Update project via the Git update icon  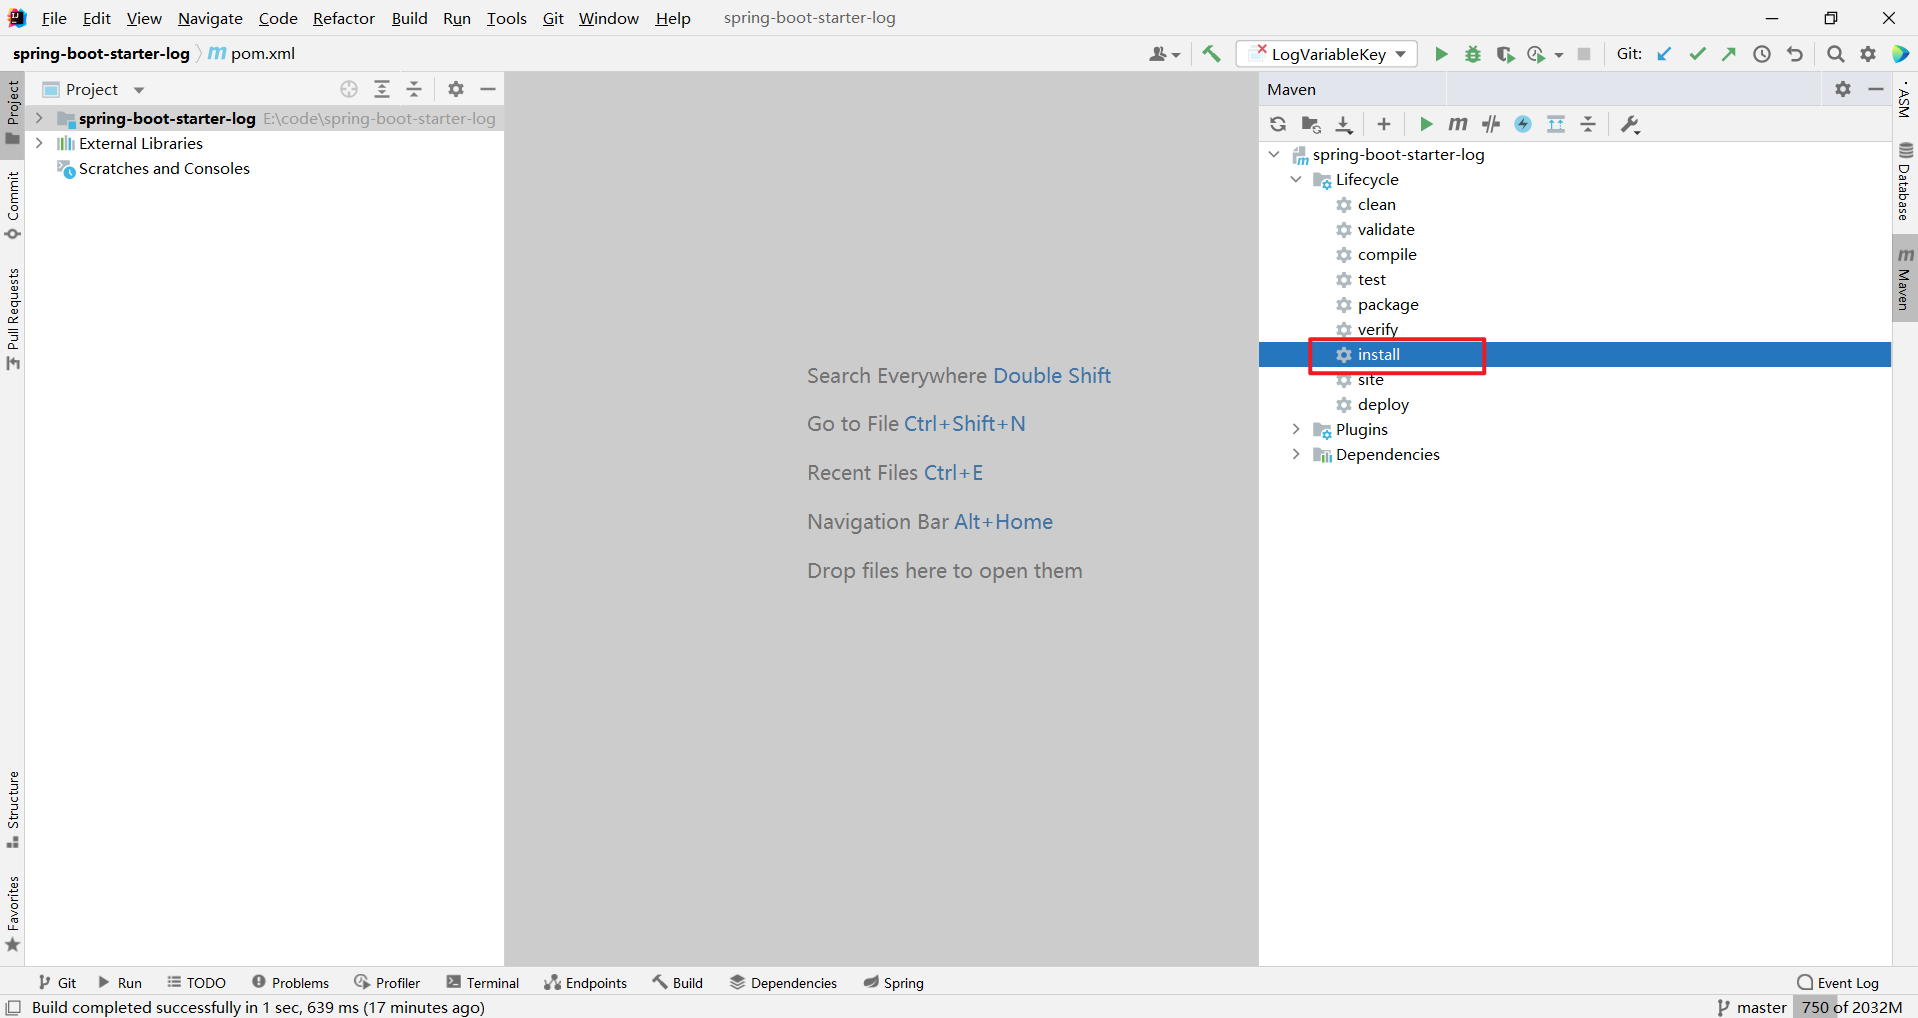point(1664,54)
